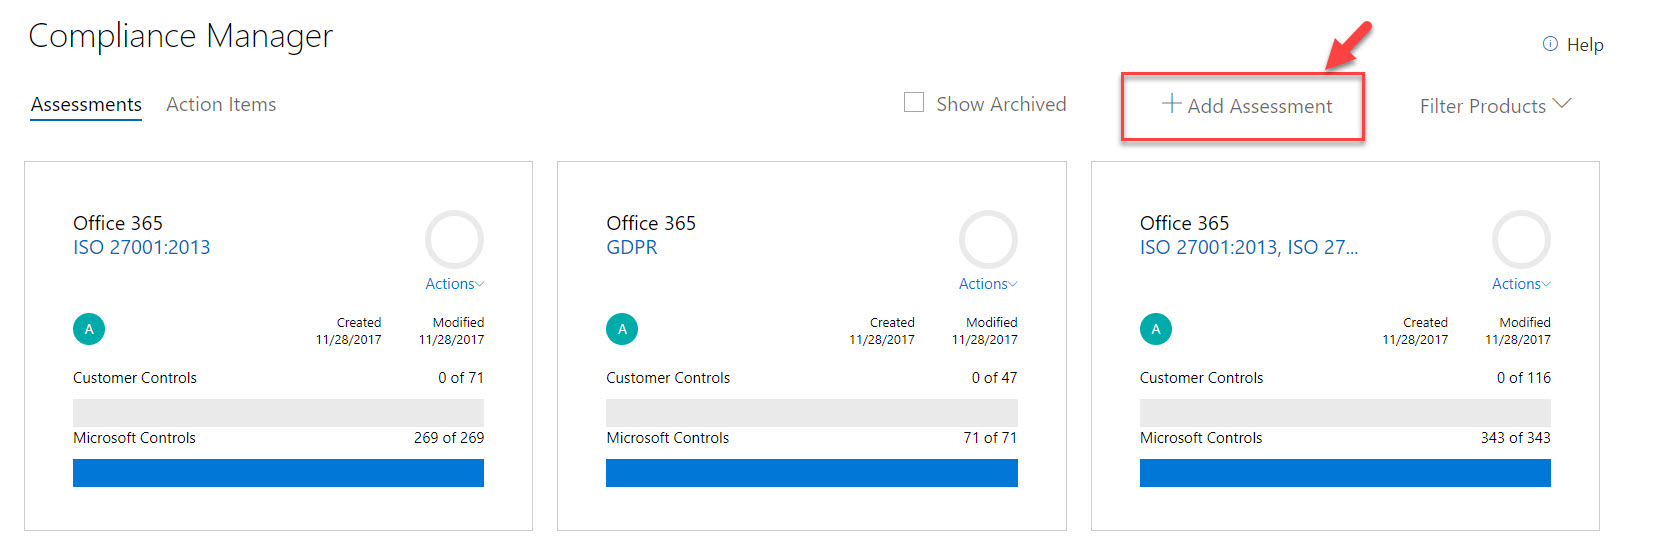The height and width of the screenshot is (548, 1672).
Task: Click Microsoft Controls label on GDPR card
Action: click(668, 438)
